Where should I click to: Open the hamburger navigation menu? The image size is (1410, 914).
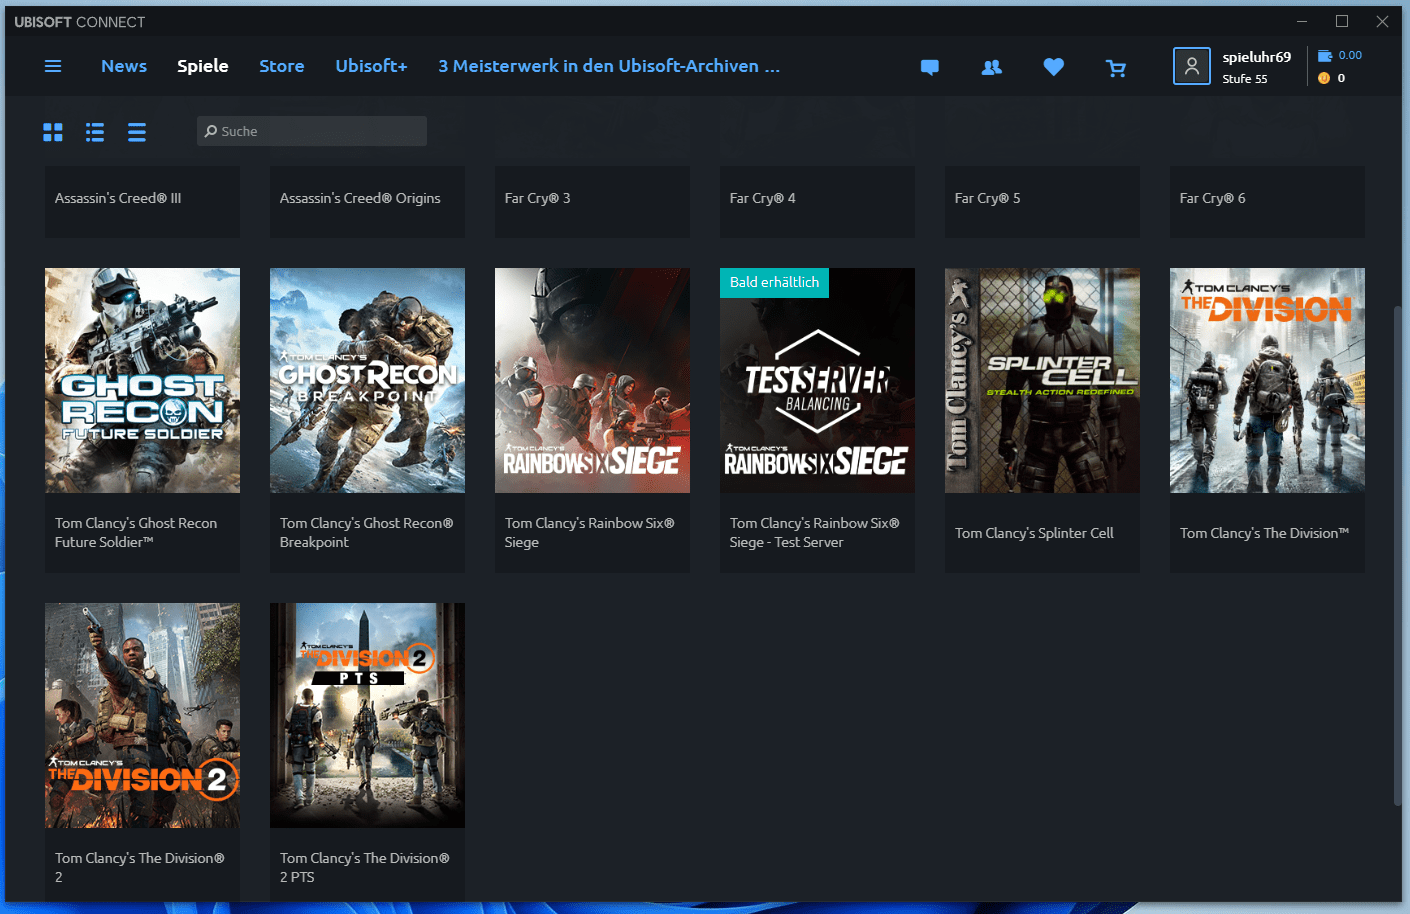[x=53, y=66]
